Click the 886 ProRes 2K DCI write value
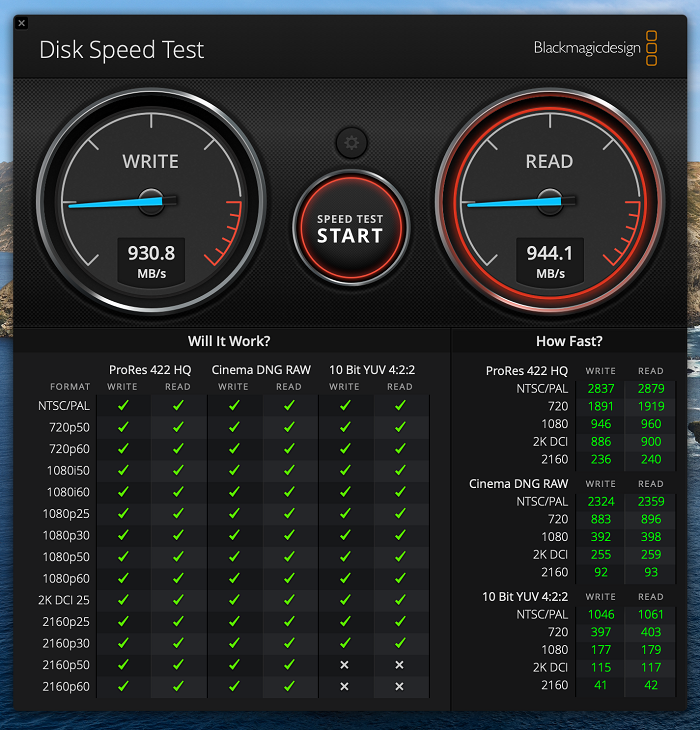The width and height of the screenshot is (700, 730). (601, 442)
